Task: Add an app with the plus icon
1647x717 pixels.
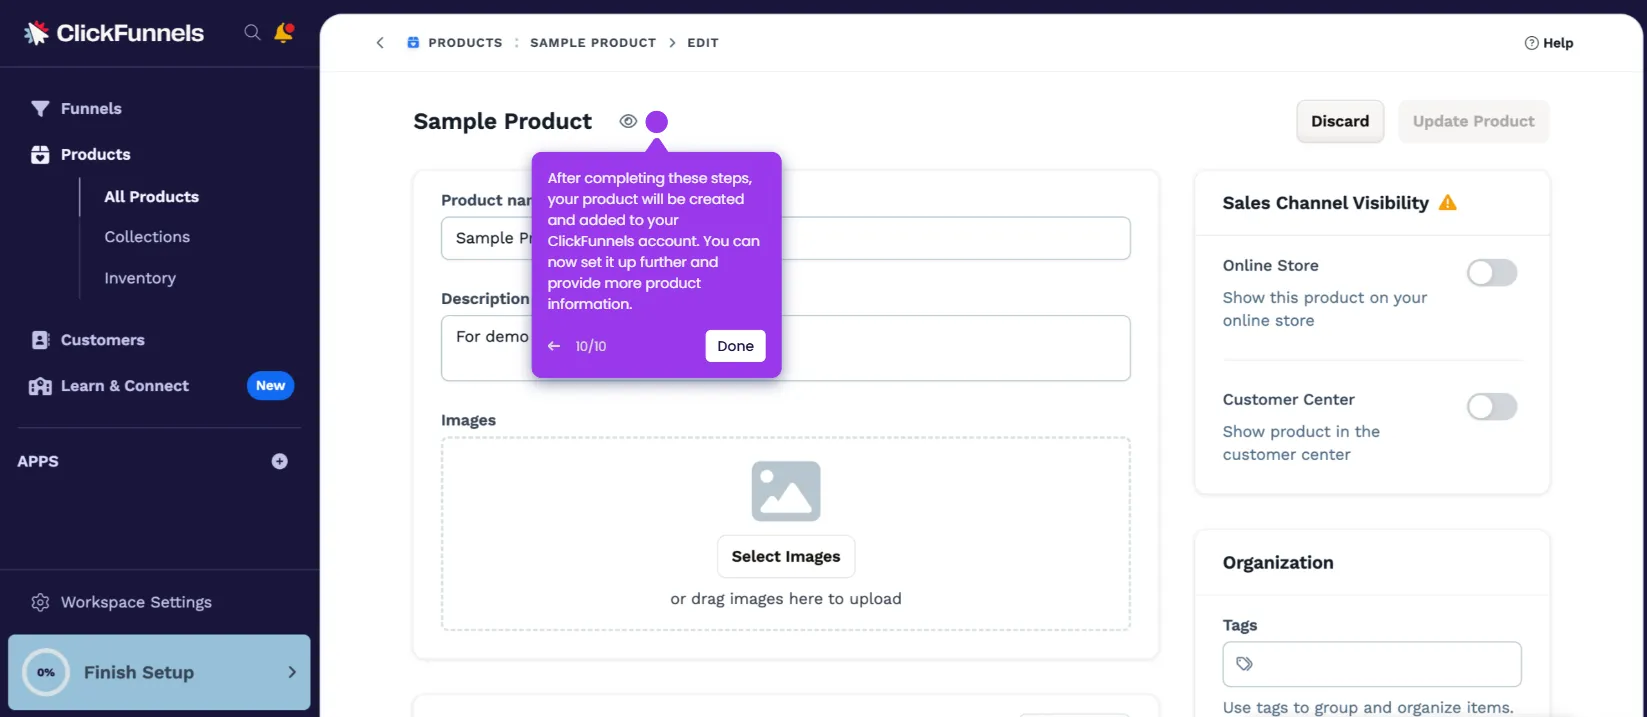Action: (x=280, y=461)
